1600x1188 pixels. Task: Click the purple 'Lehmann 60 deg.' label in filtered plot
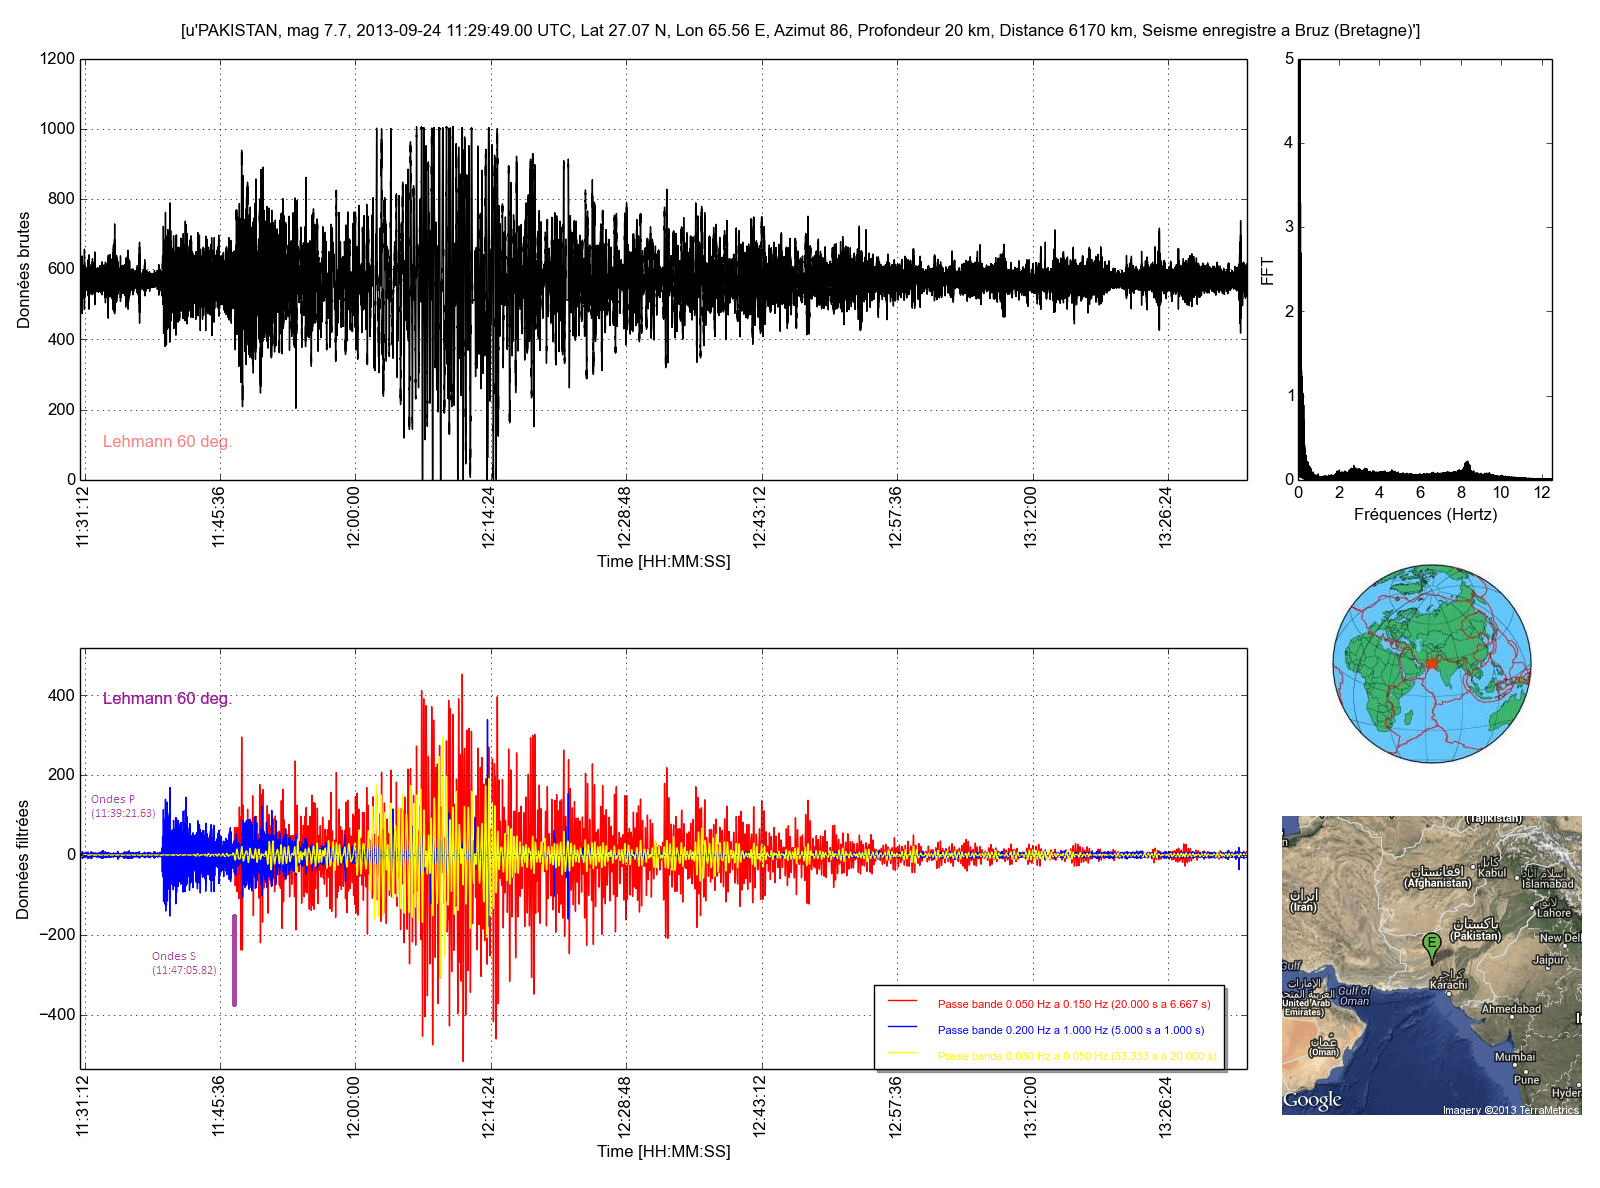point(167,698)
